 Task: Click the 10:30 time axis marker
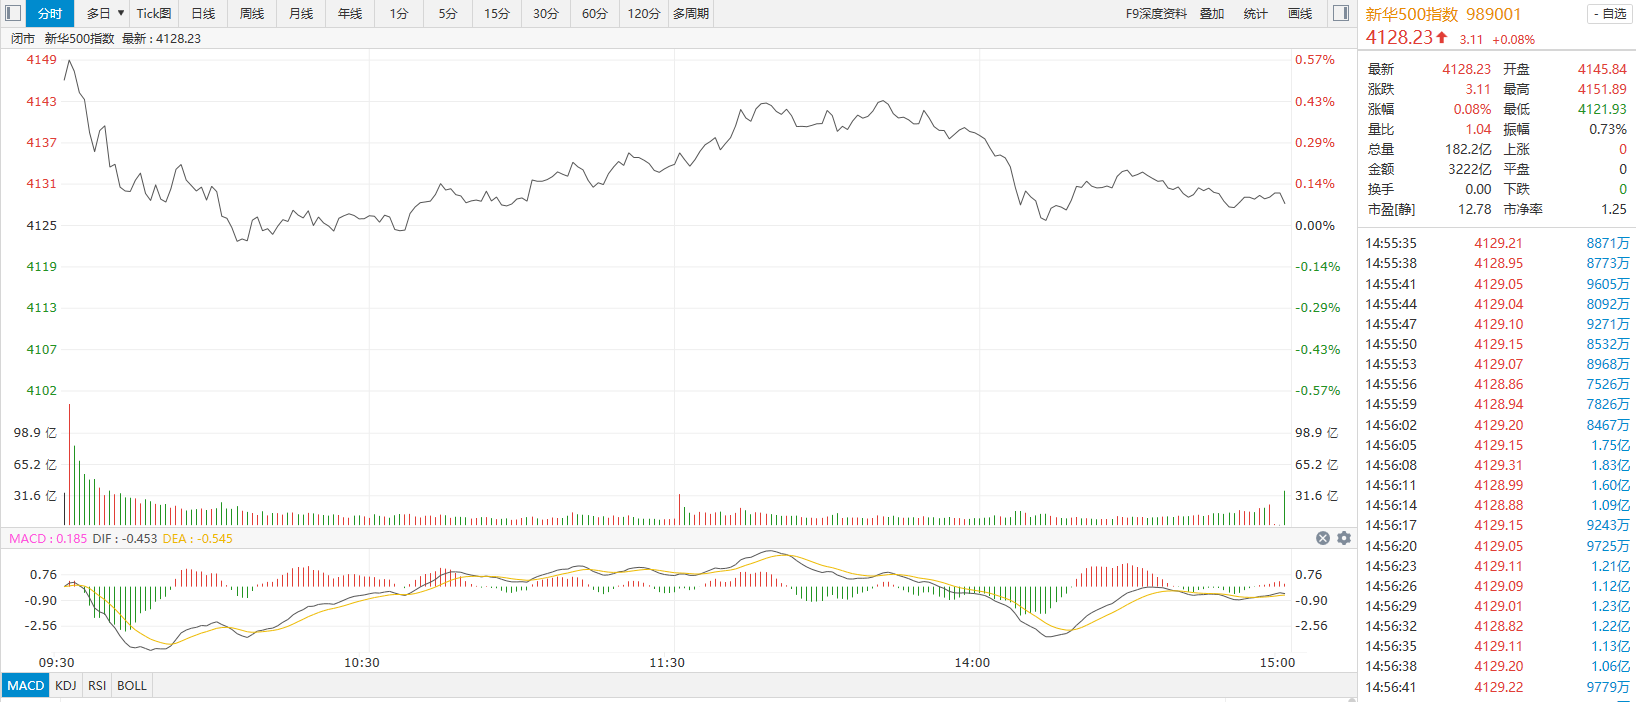(362, 662)
